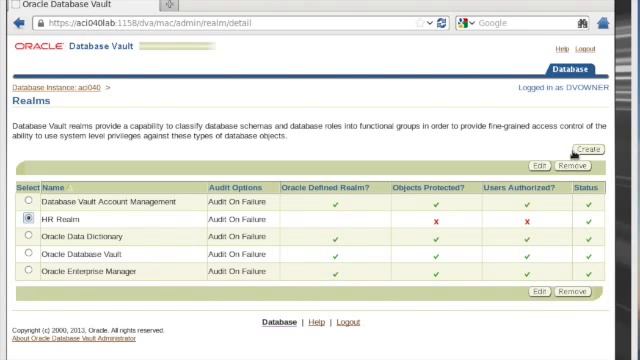Select Oracle Data Dictionary radio button
Screen dimensions: 640x360
point(28,235)
